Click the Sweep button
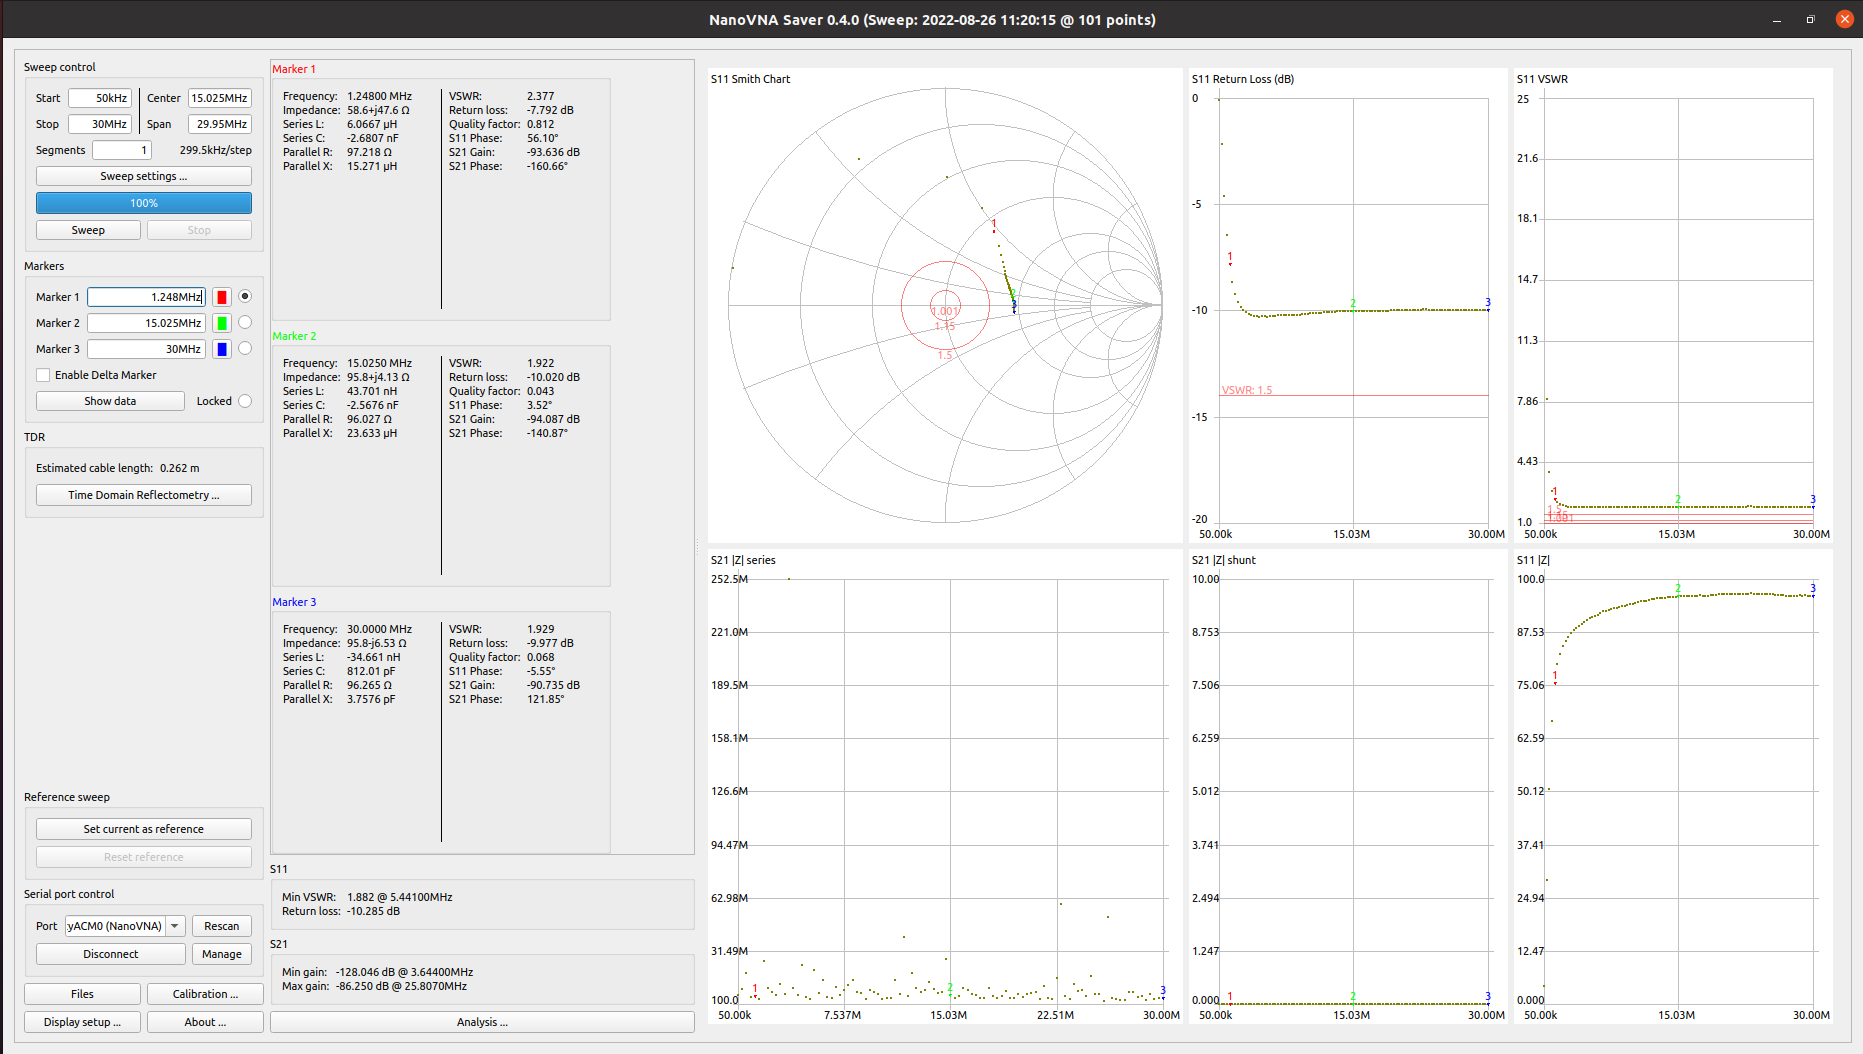The height and width of the screenshot is (1054, 1863). point(88,230)
